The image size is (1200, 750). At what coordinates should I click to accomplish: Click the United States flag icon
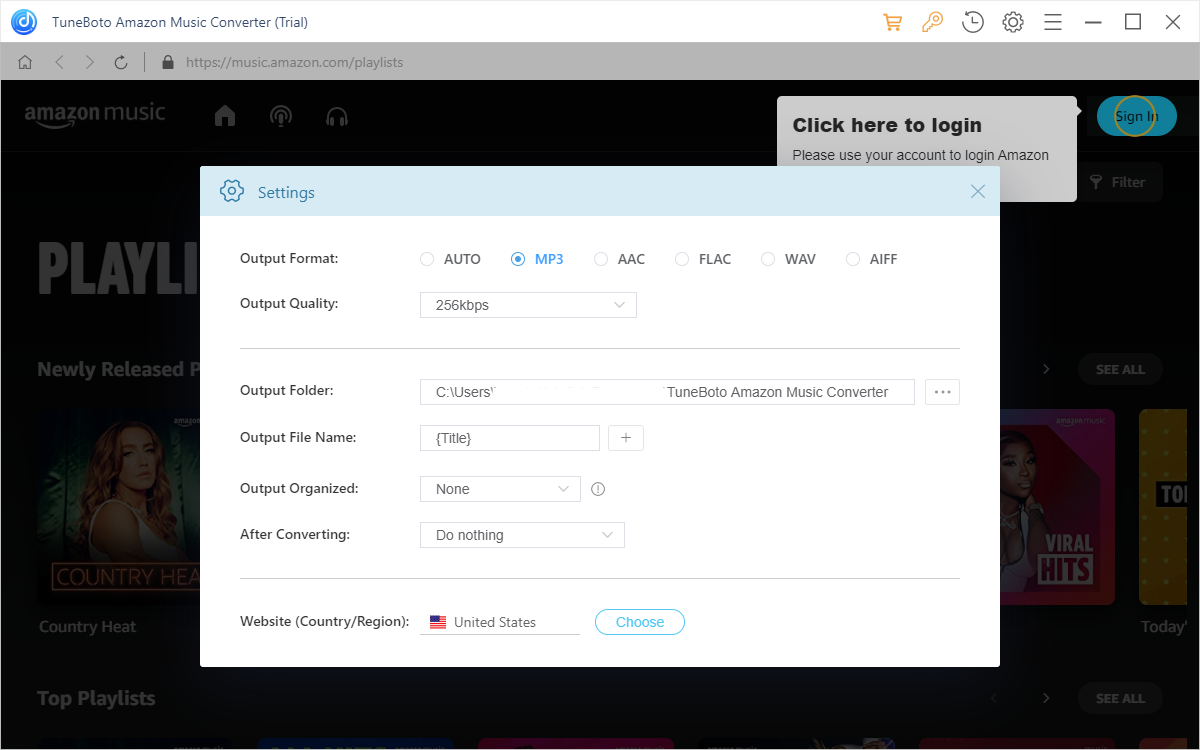438,622
